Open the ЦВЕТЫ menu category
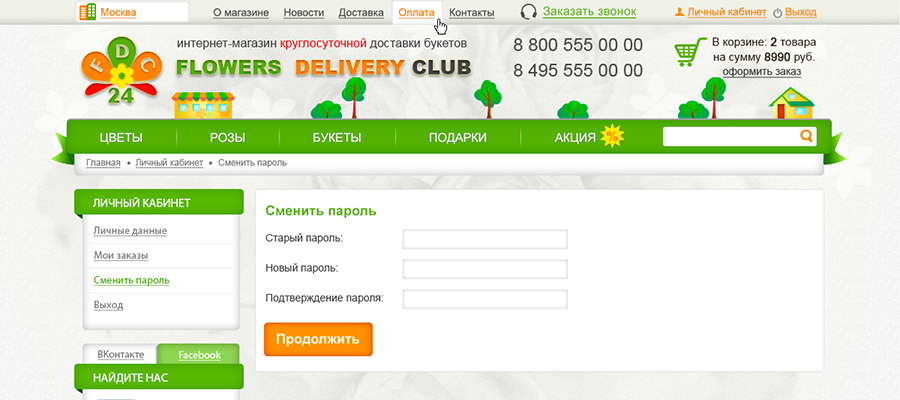 point(121,138)
